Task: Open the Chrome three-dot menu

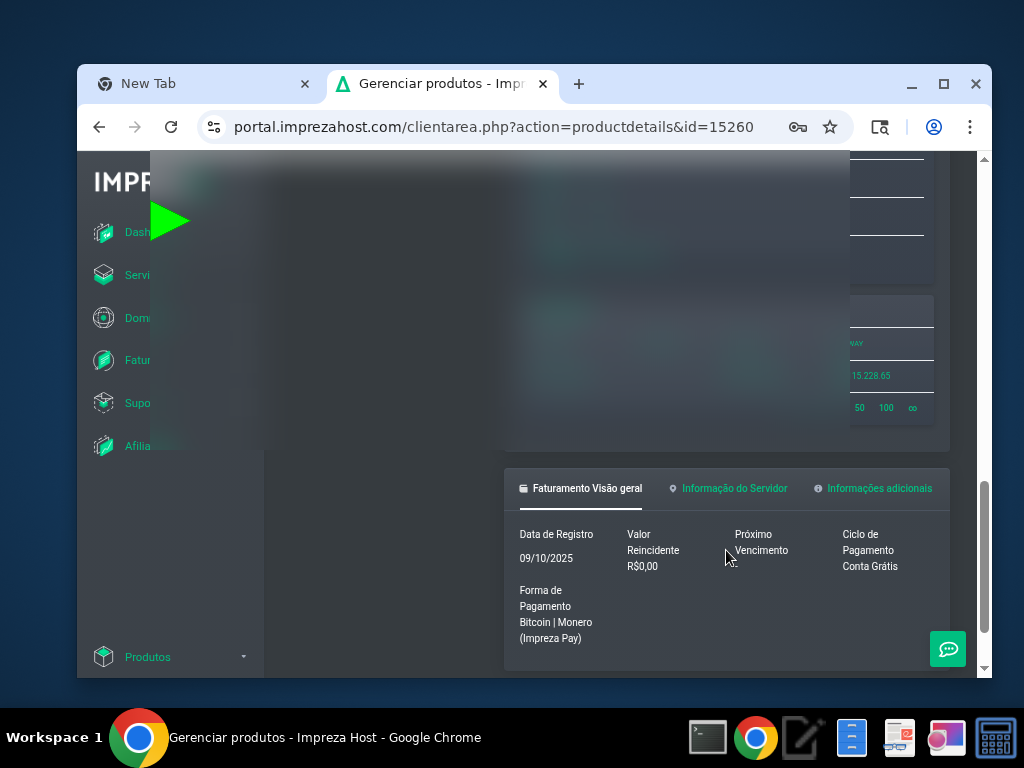Action: point(970,127)
